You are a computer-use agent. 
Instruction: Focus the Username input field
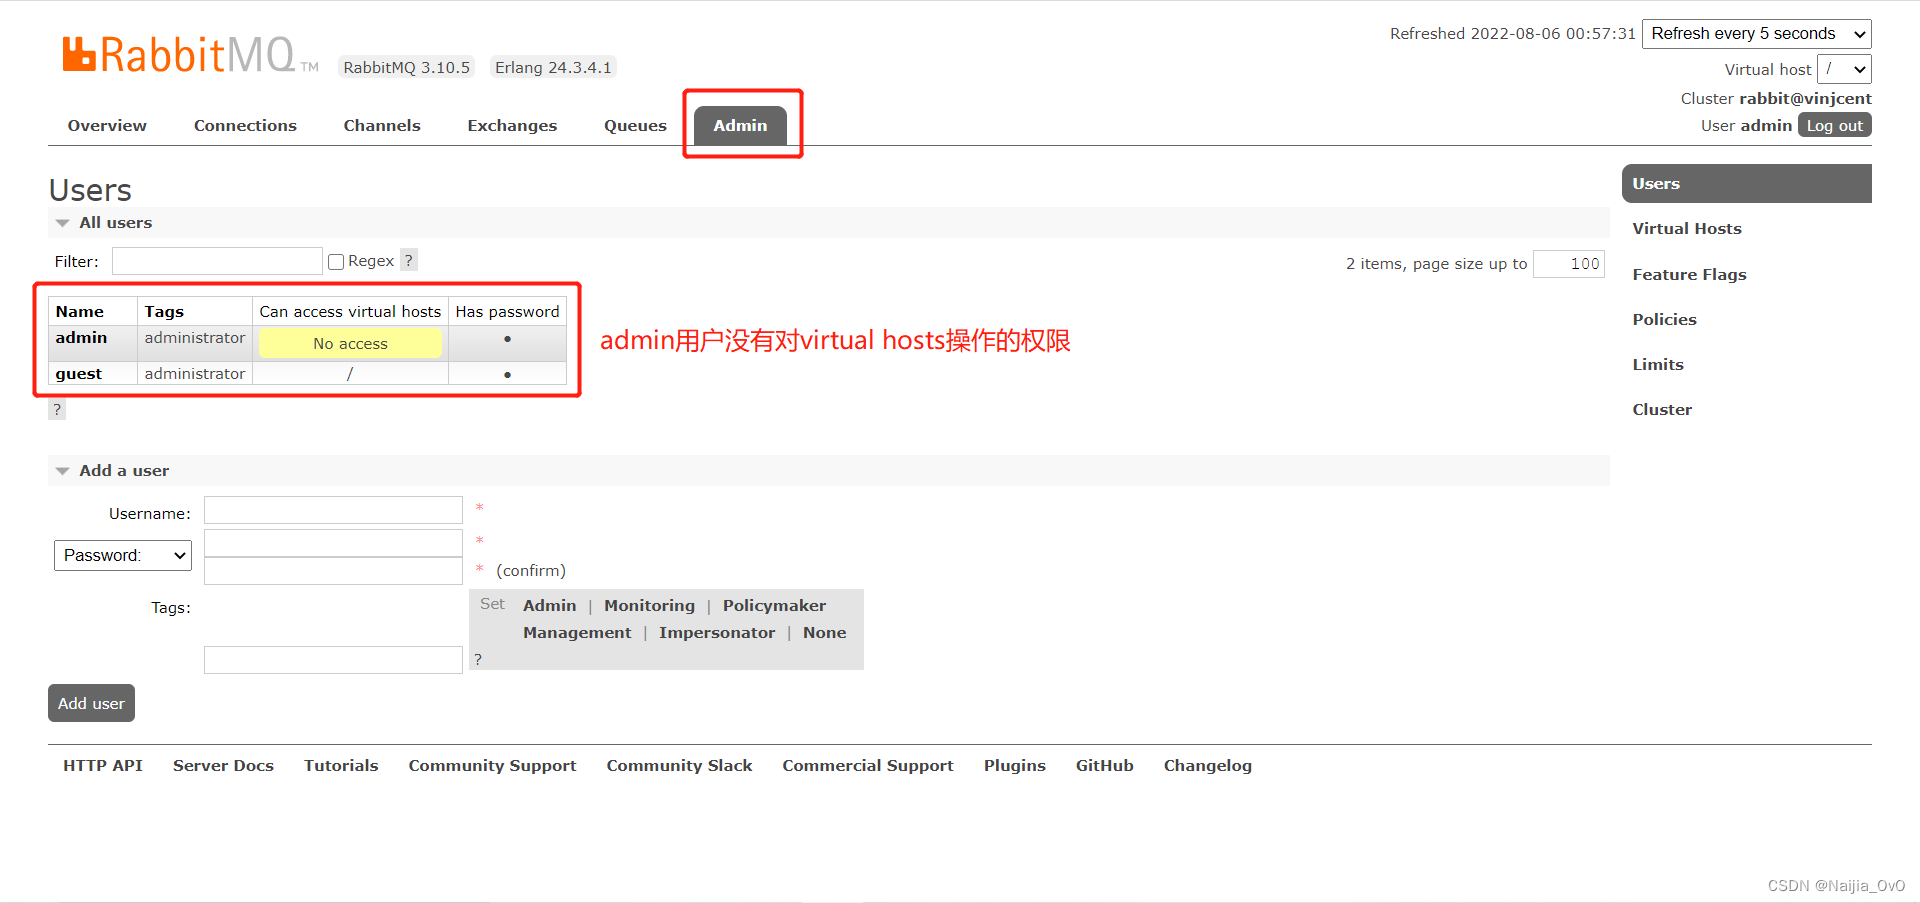[333, 511]
